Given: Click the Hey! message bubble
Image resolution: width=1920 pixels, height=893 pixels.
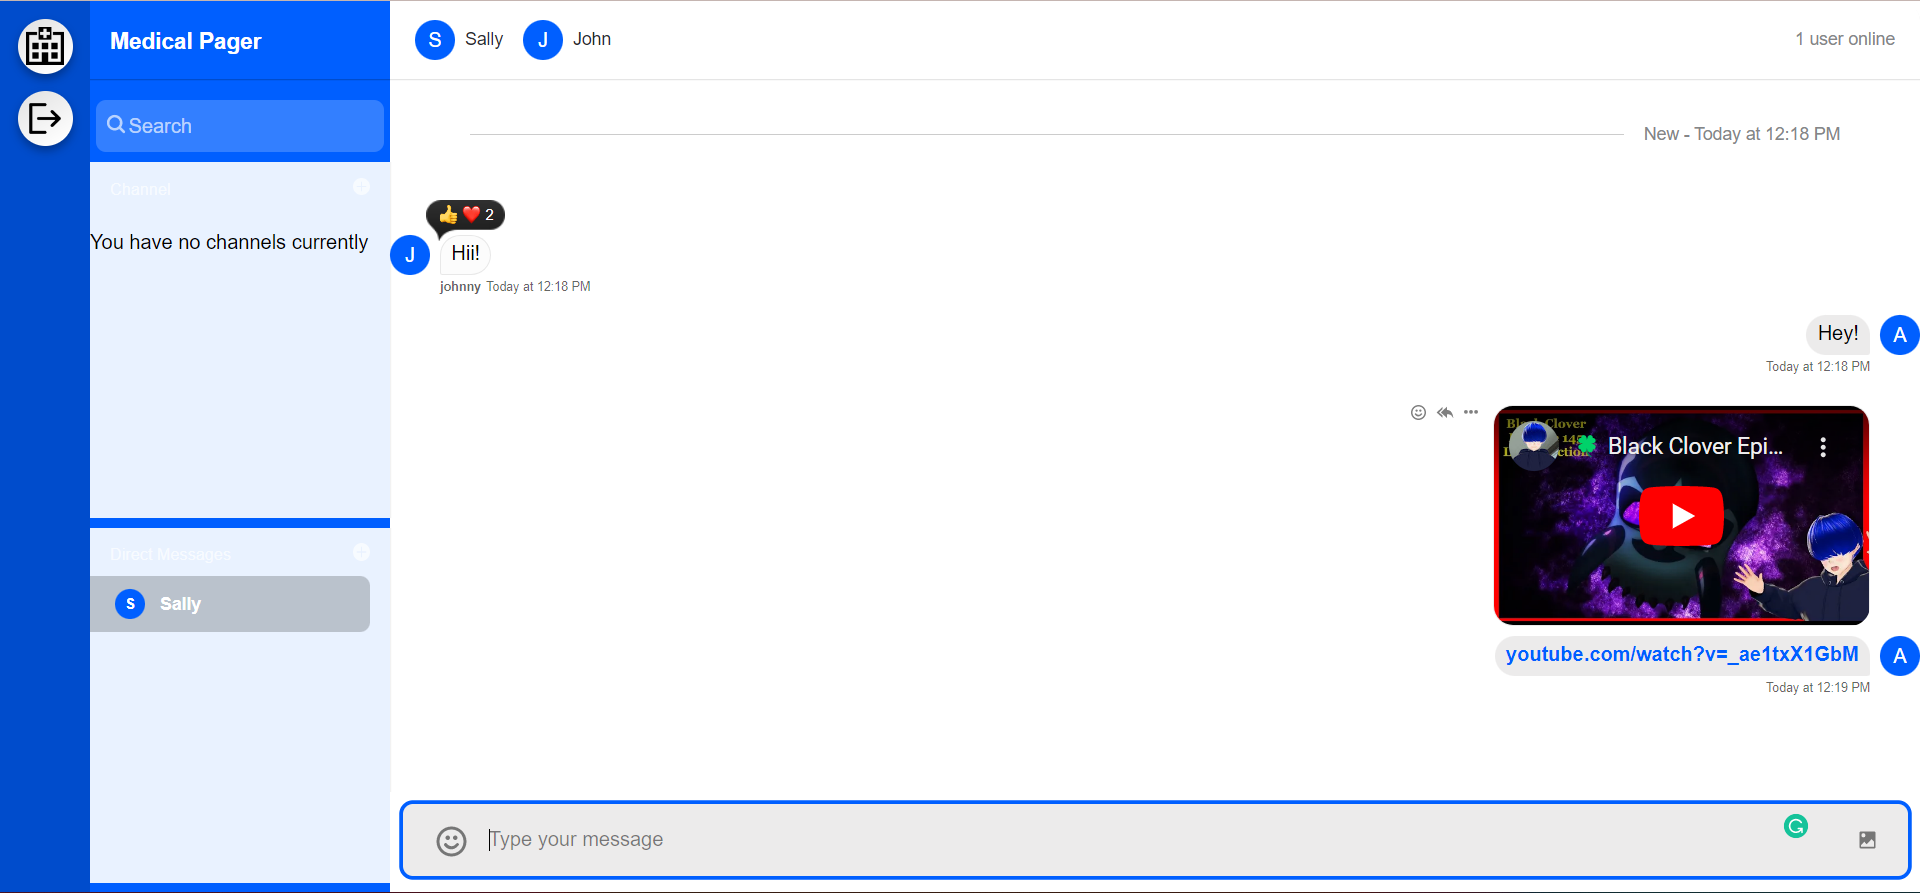Looking at the screenshot, I should 1838,334.
